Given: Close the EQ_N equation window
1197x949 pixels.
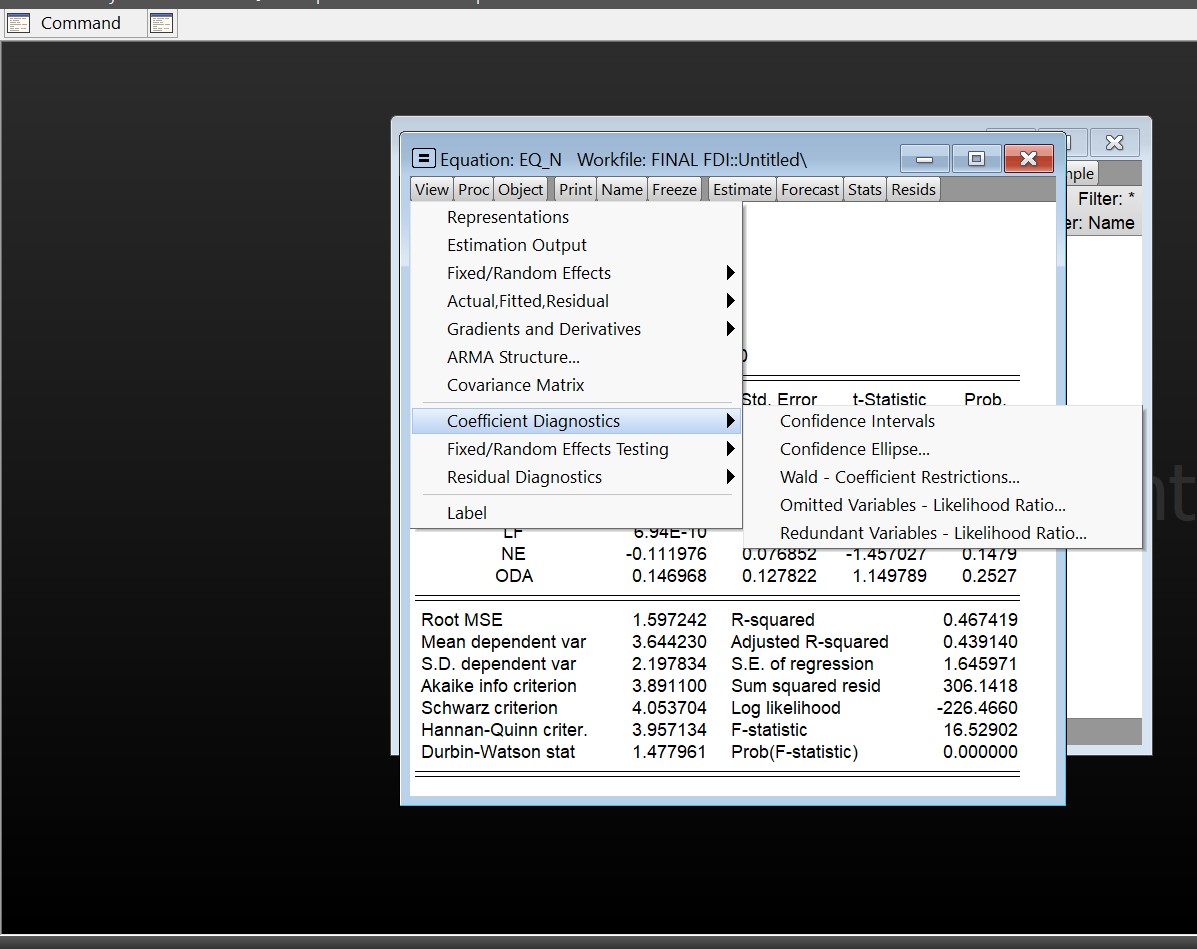Looking at the screenshot, I should click(x=1028, y=159).
